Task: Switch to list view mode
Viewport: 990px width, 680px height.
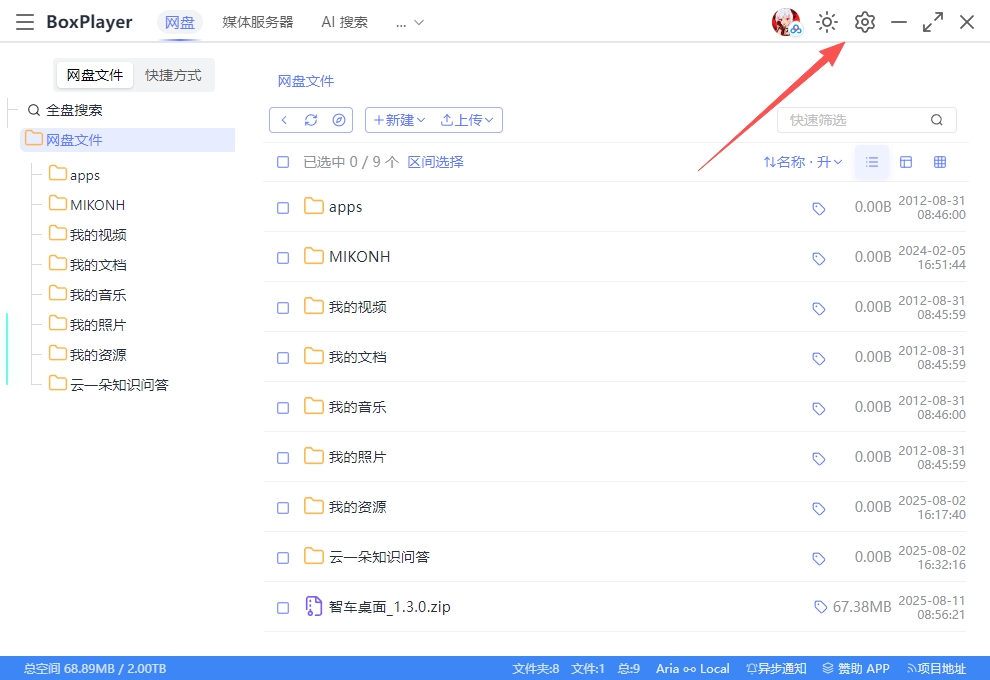Action: pos(872,162)
